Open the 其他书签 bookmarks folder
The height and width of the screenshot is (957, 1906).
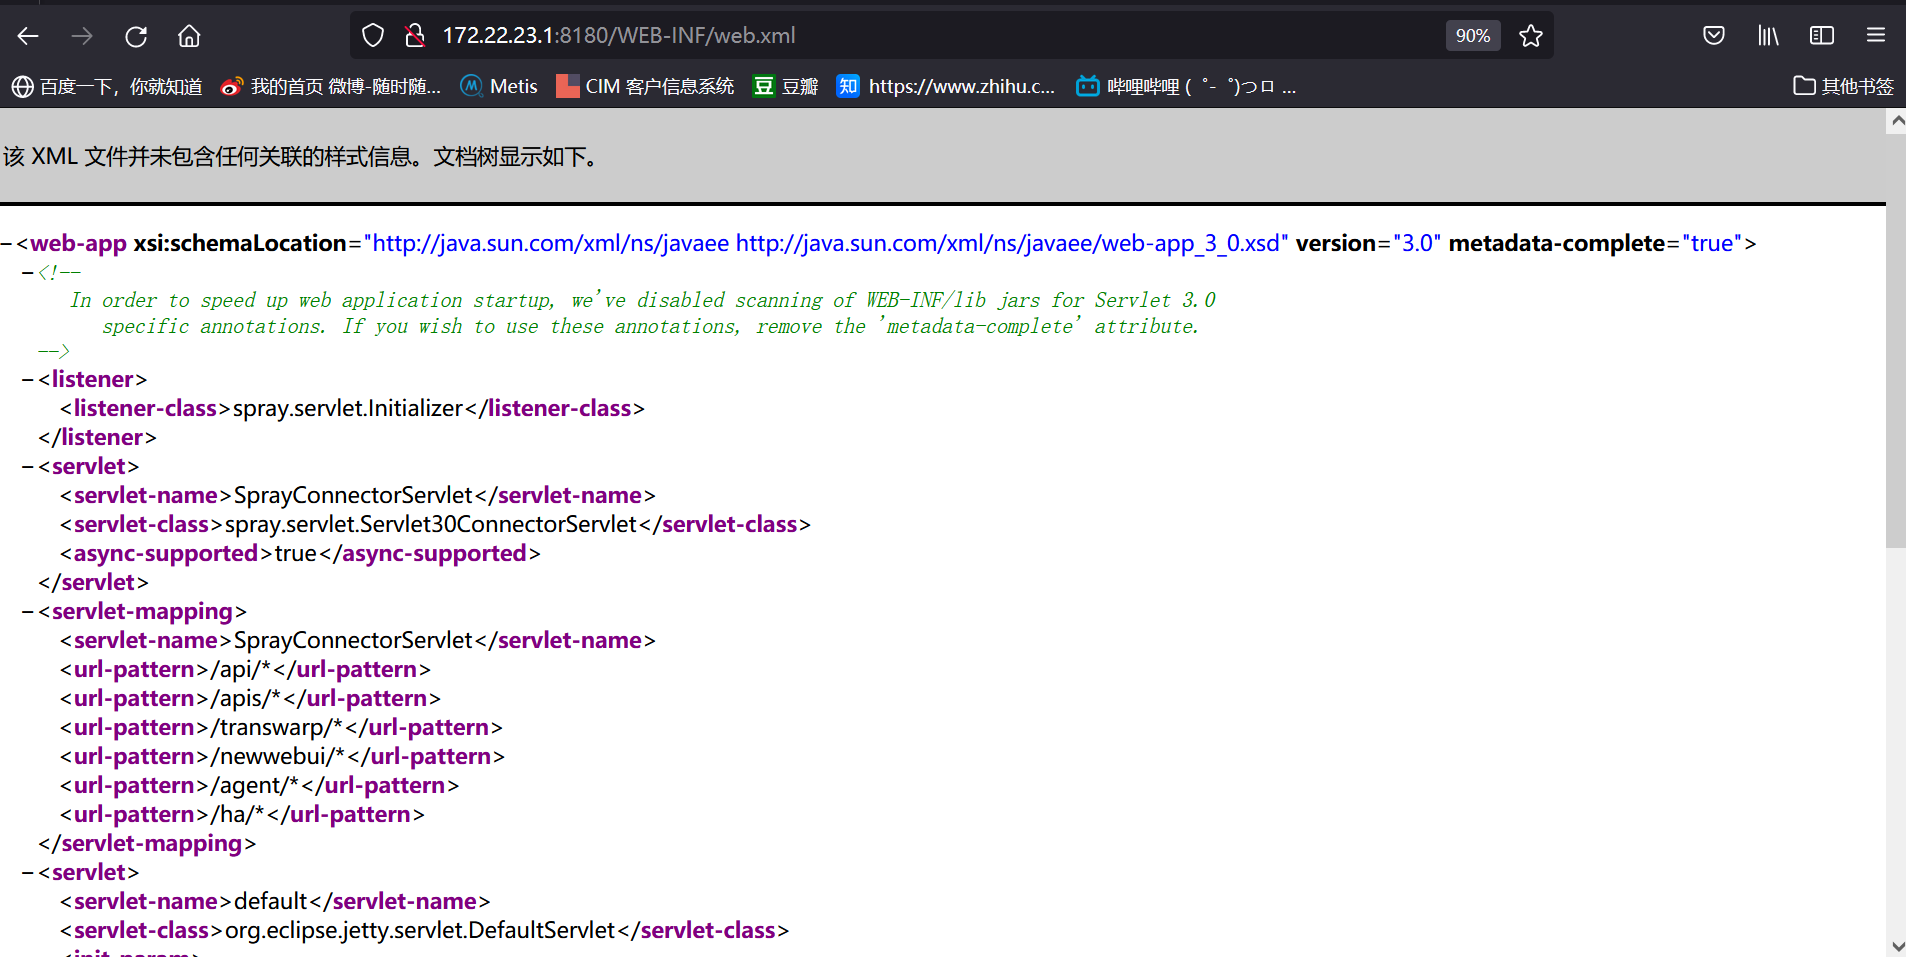click(1843, 86)
